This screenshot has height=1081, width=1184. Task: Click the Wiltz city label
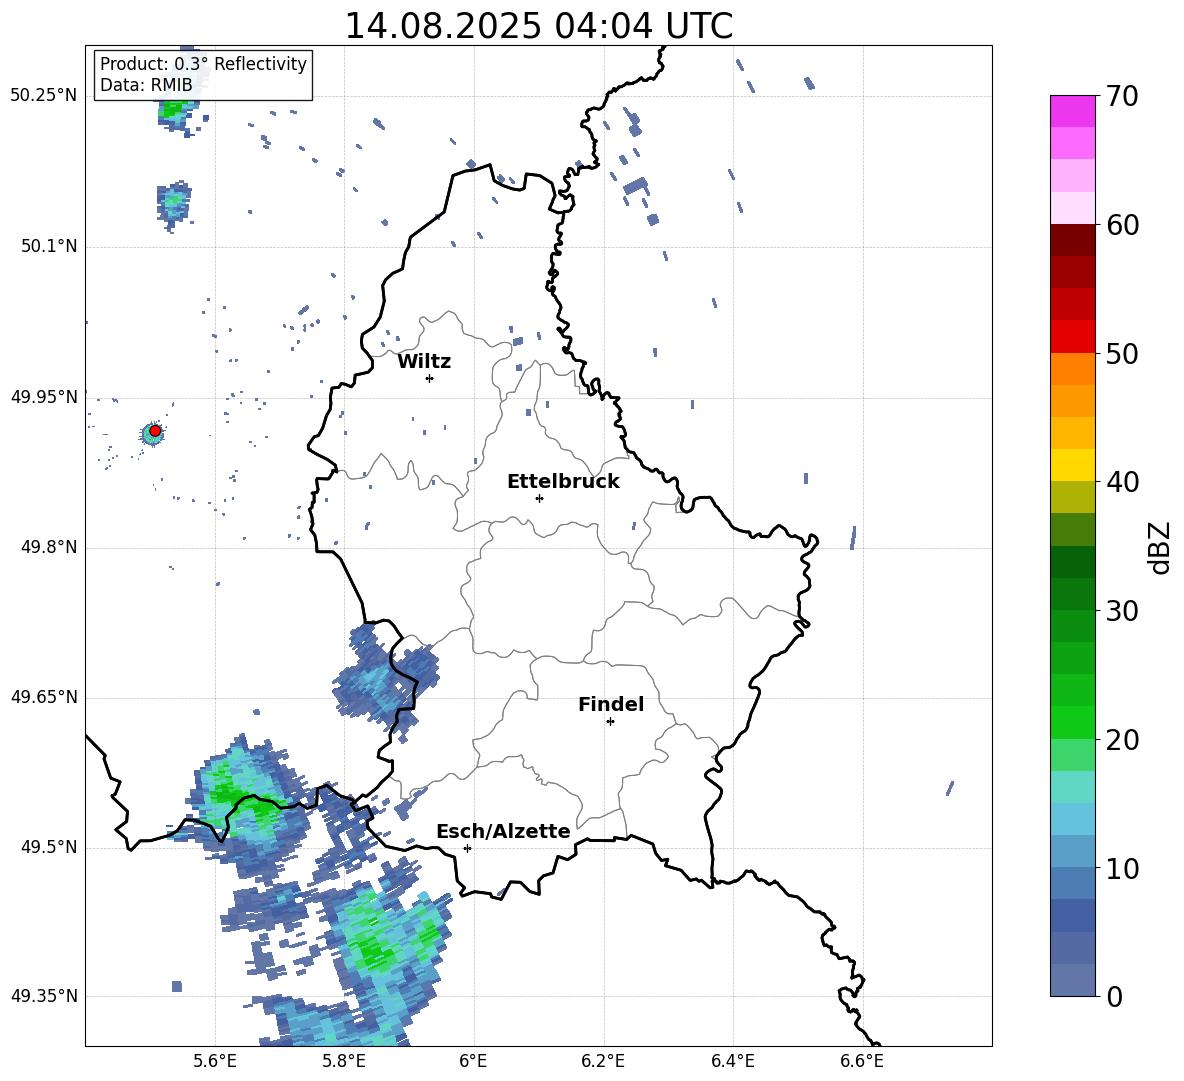pyautogui.click(x=424, y=362)
